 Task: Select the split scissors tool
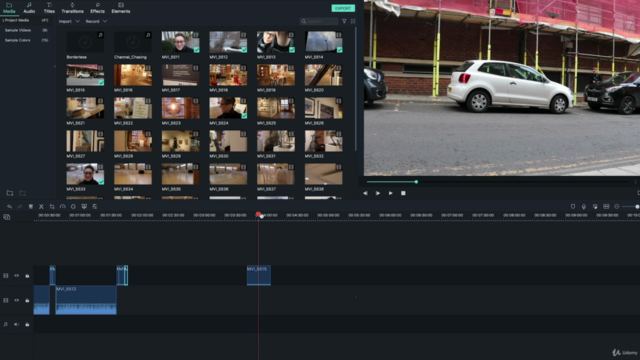click(41, 207)
